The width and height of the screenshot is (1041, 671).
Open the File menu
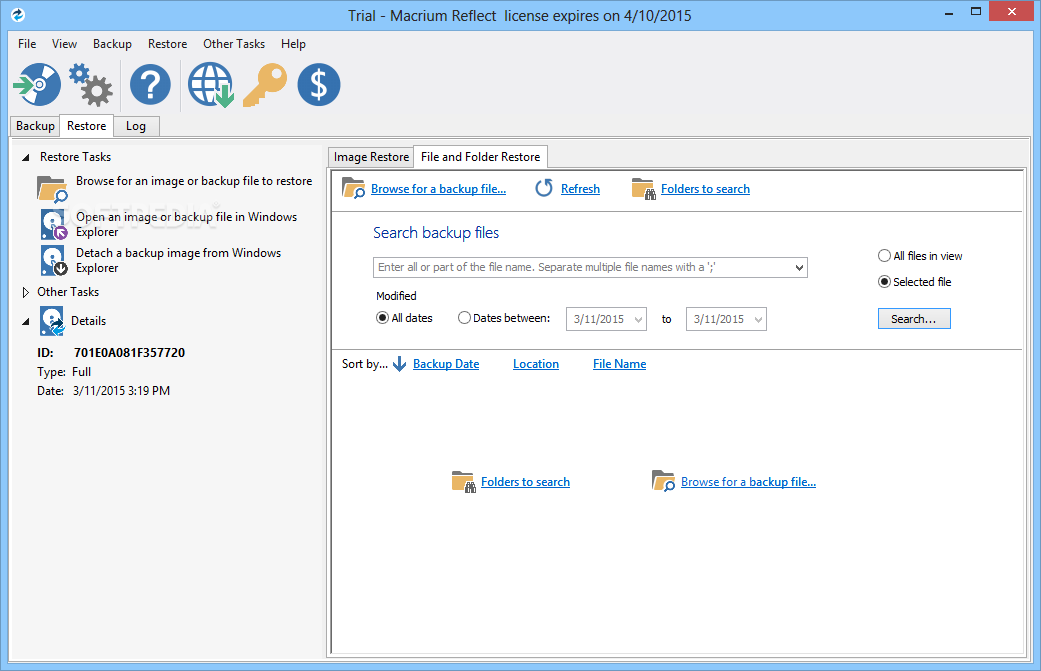coord(27,44)
